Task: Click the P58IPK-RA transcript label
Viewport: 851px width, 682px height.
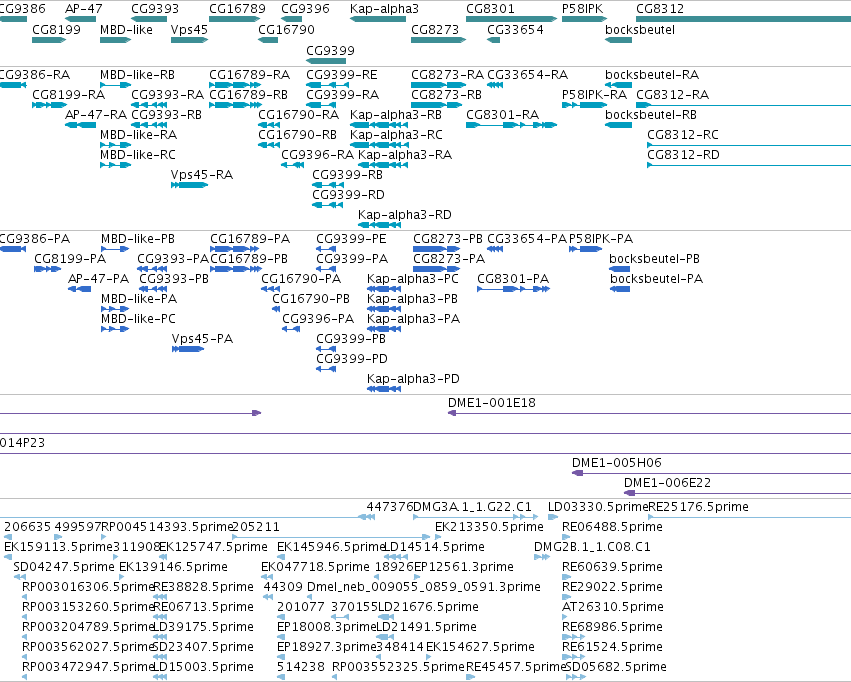Action: click(x=594, y=94)
